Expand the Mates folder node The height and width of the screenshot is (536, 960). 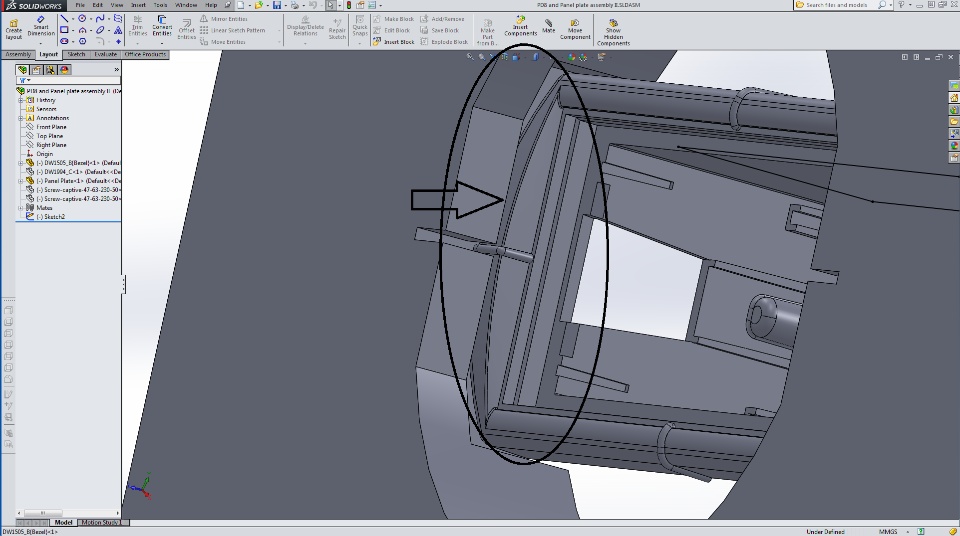point(21,208)
